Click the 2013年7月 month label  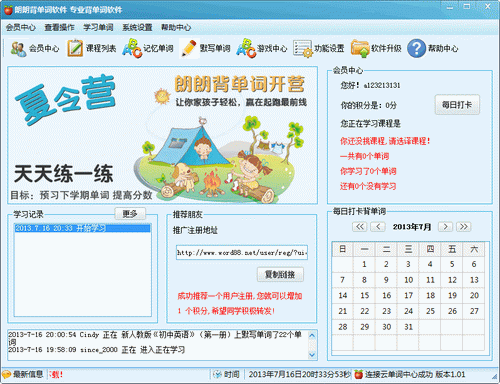pyautogui.click(x=412, y=227)
